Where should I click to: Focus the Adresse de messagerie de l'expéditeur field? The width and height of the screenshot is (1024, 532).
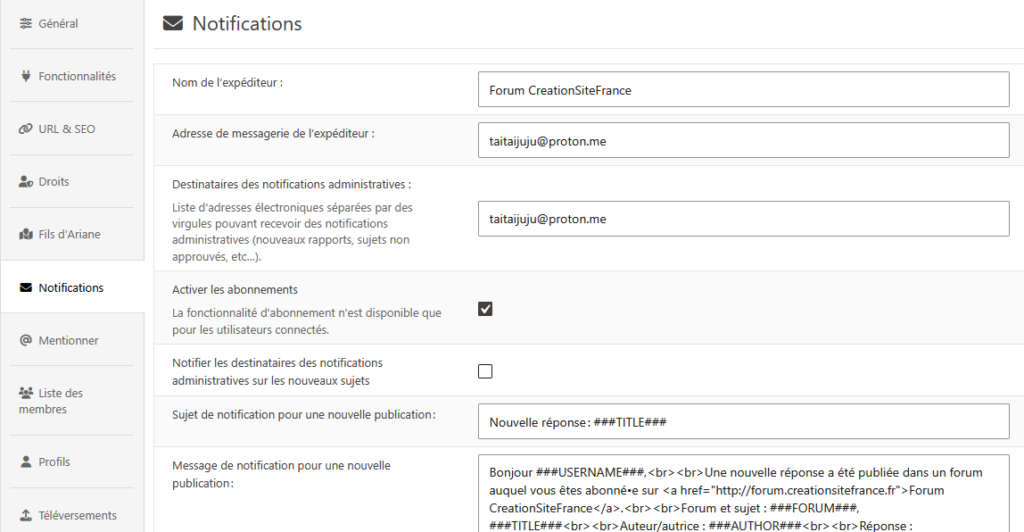pyautogui.click(x=743, y=140)
